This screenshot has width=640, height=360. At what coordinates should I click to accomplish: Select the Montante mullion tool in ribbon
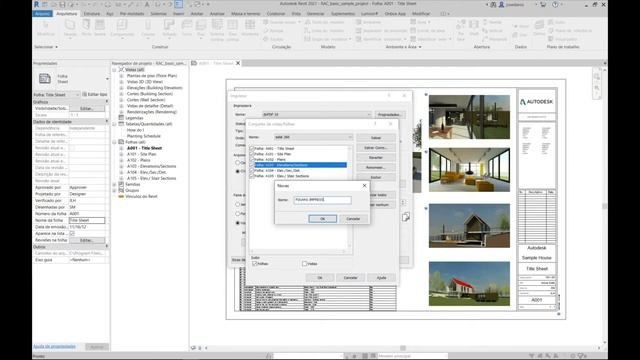(x=250, y=28)
